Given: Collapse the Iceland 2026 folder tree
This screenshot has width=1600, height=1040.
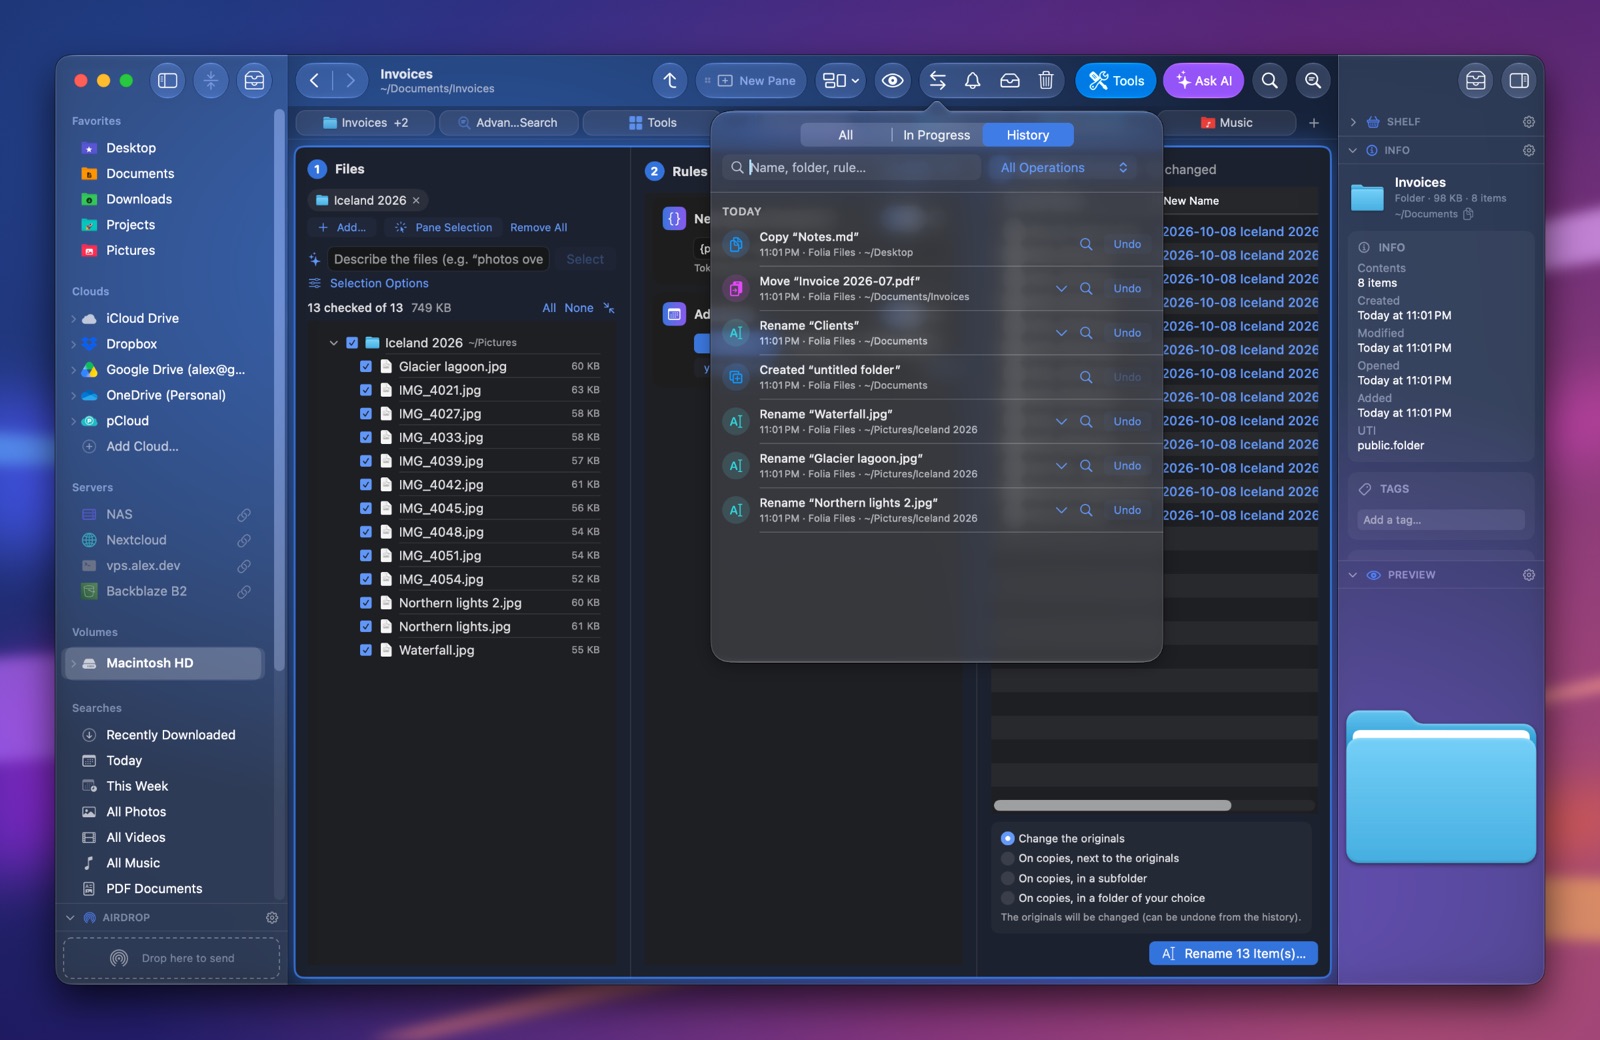Looking at the screenshot, I should click(x=334, y=342).
